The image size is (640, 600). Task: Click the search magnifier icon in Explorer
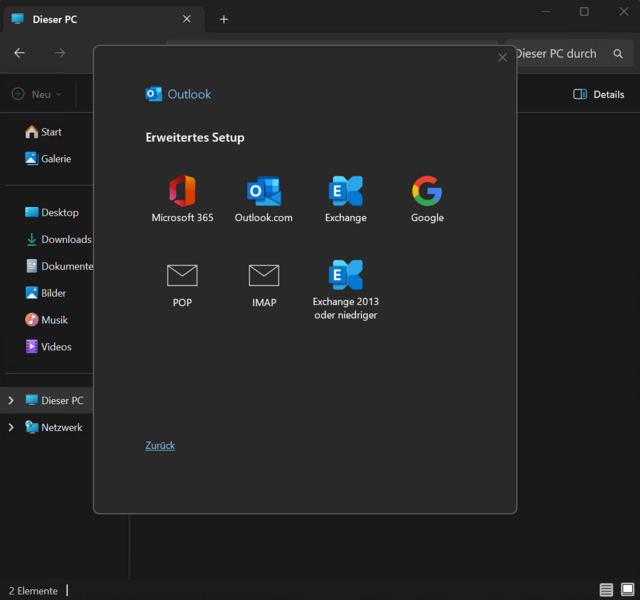click(618, 53)
